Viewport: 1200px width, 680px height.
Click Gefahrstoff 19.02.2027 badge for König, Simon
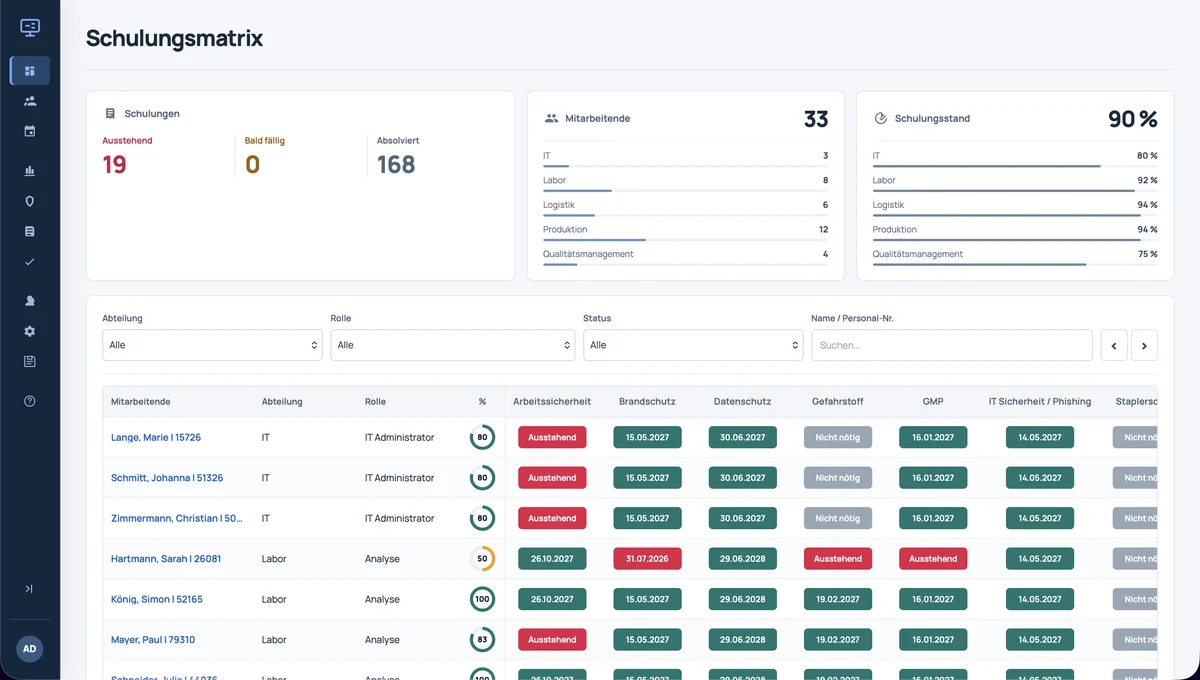(x=838, y=599)
